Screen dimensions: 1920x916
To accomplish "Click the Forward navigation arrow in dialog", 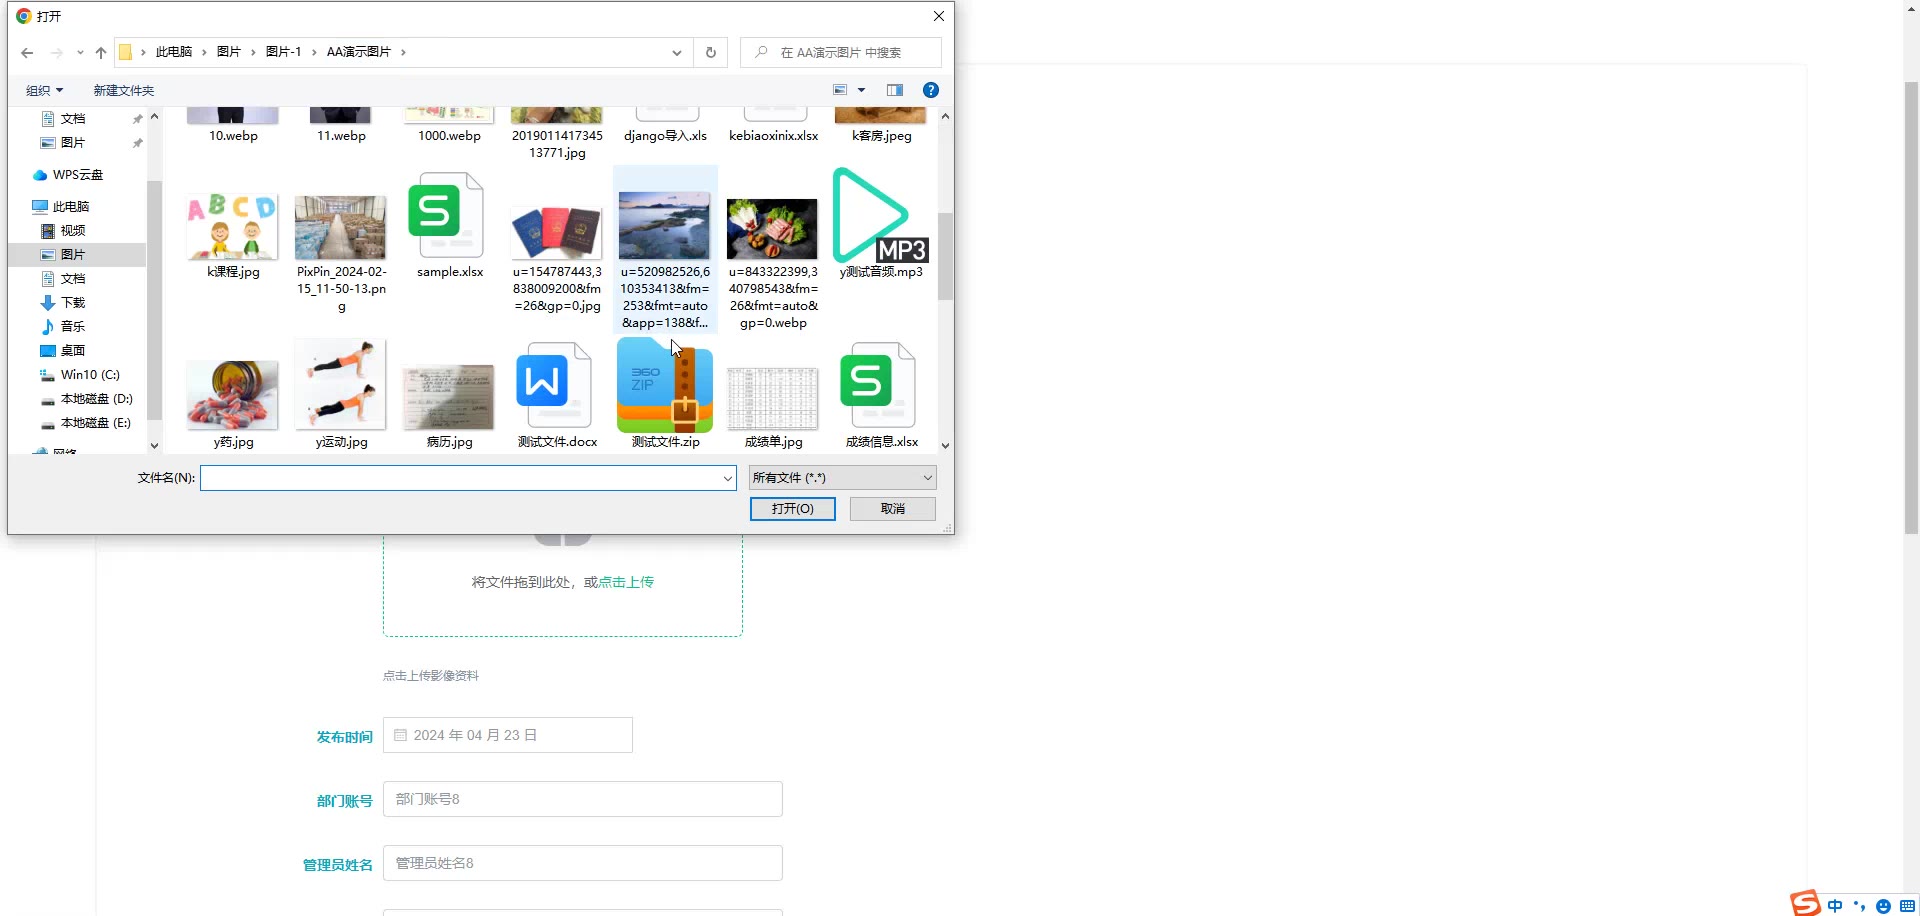I will pos(56,53).
